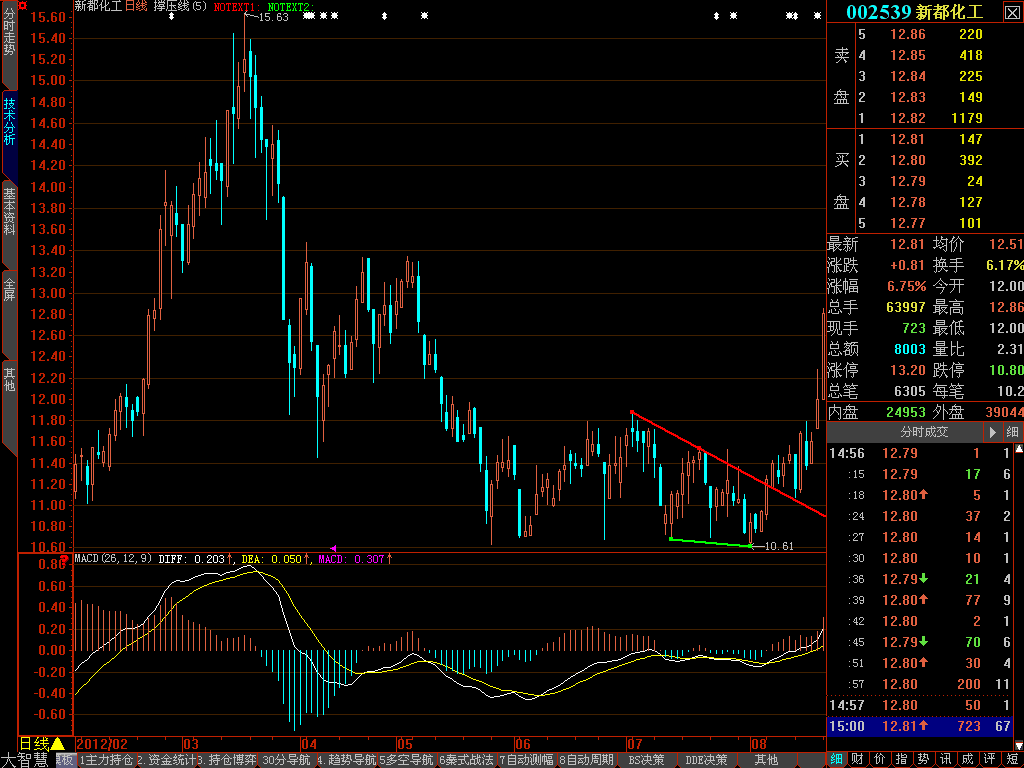The height and width of the screenshot is (768, 1024).
Task: Click the 总手 value 63997
Action: tap(906, 307)
